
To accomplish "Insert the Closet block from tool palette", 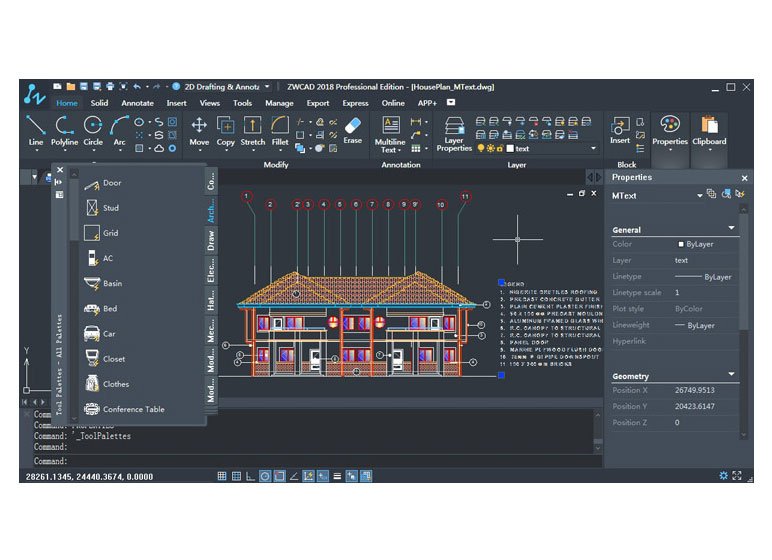I will (105, 359).
